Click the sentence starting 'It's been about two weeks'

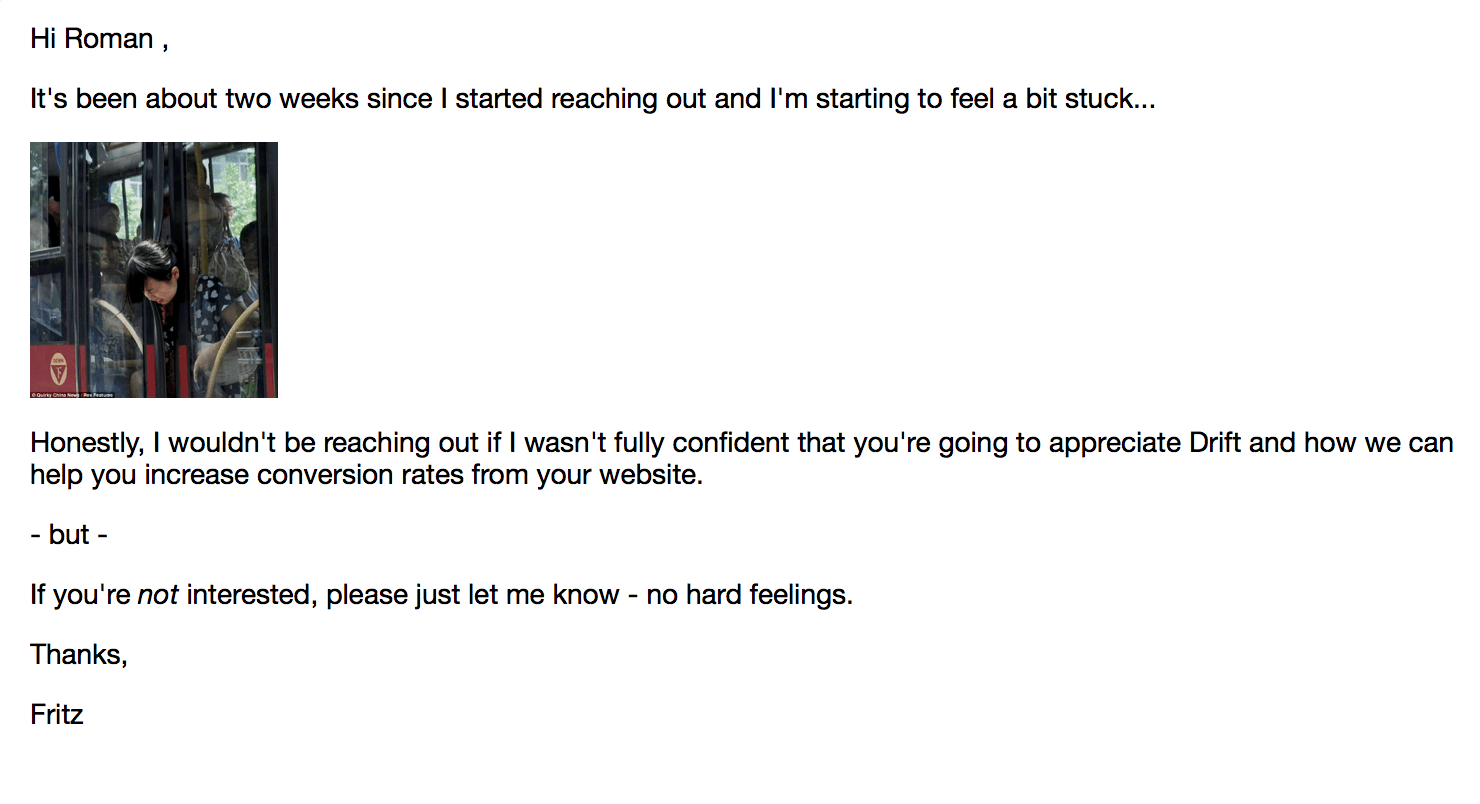click(593, 99)
